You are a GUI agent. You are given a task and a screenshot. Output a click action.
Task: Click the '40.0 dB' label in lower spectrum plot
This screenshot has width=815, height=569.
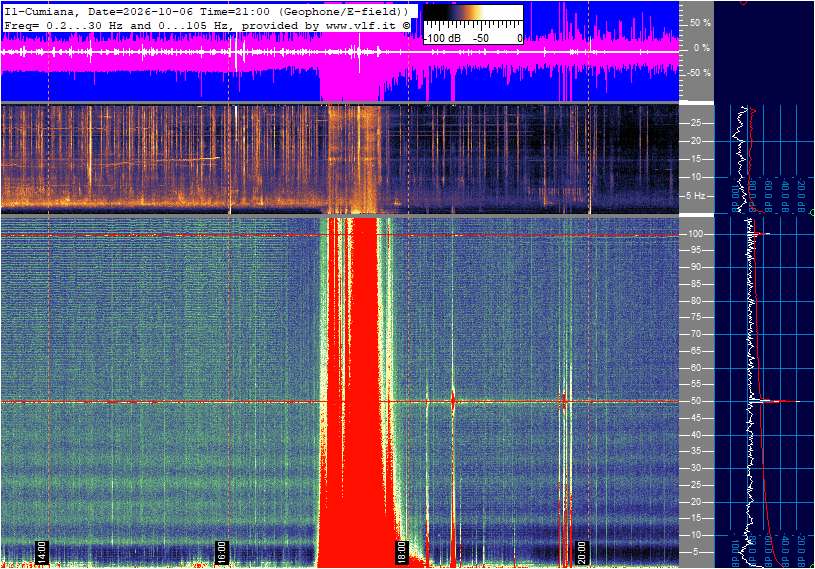click(785, 551)
